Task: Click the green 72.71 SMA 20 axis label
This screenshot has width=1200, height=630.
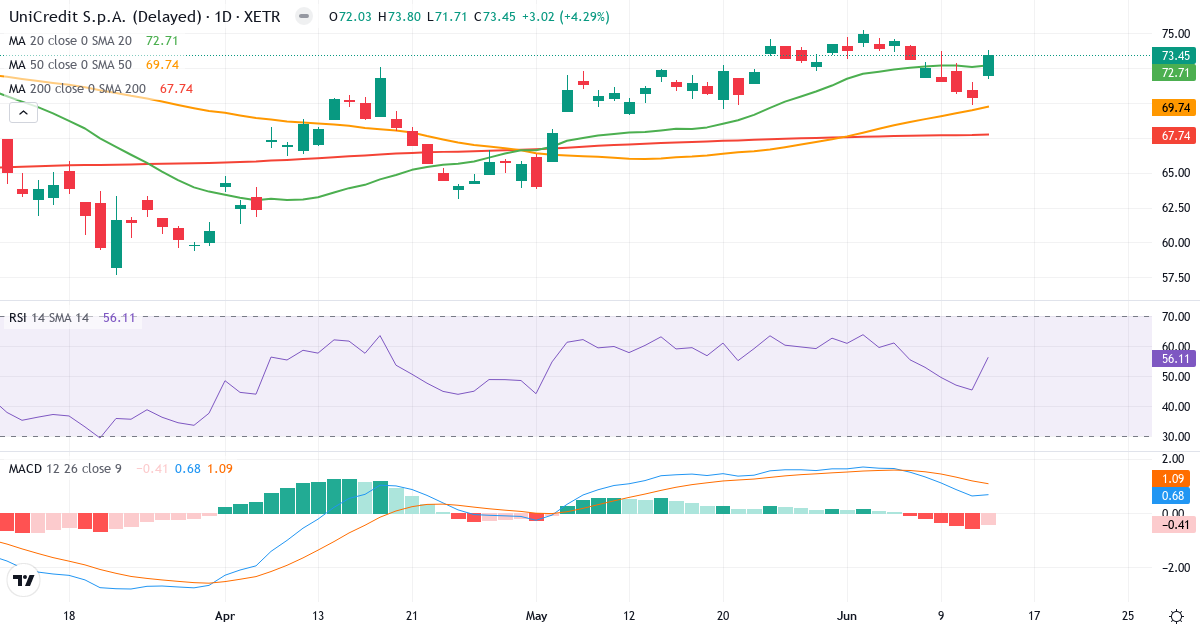Action: (x=1173, y=73)
